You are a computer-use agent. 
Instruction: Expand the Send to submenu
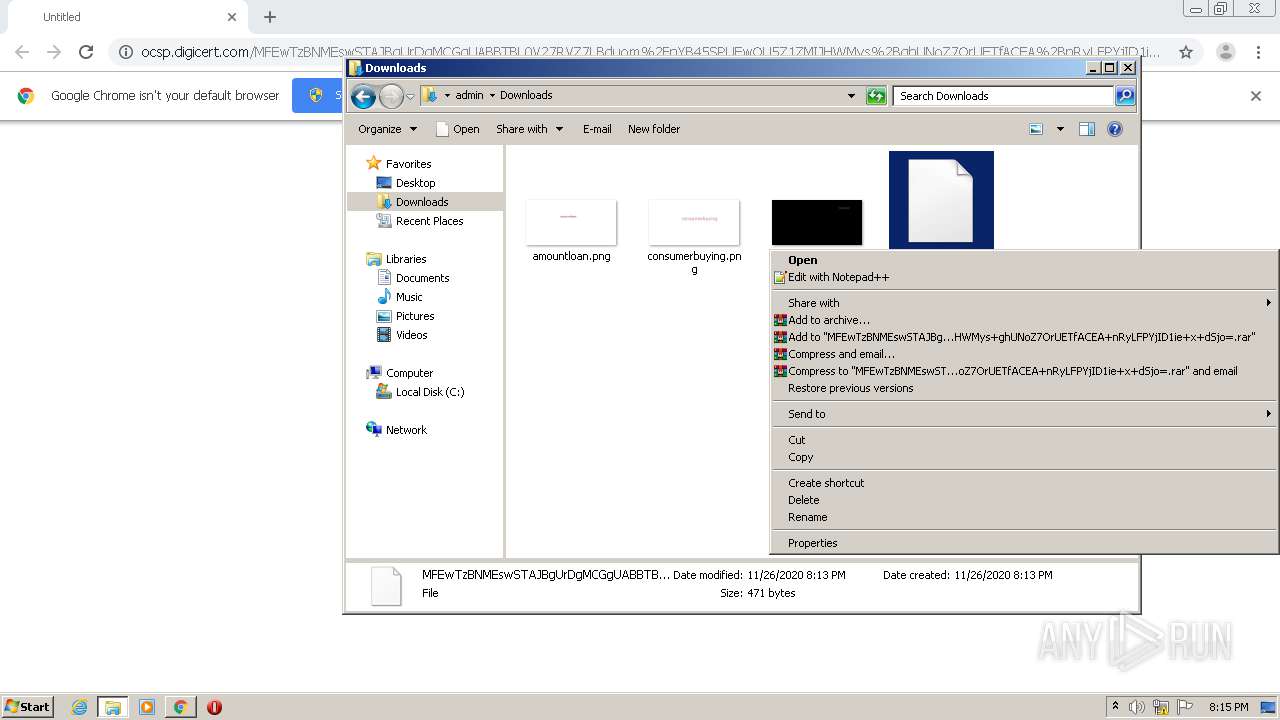pyautogui.click(x=1024, y=414)
